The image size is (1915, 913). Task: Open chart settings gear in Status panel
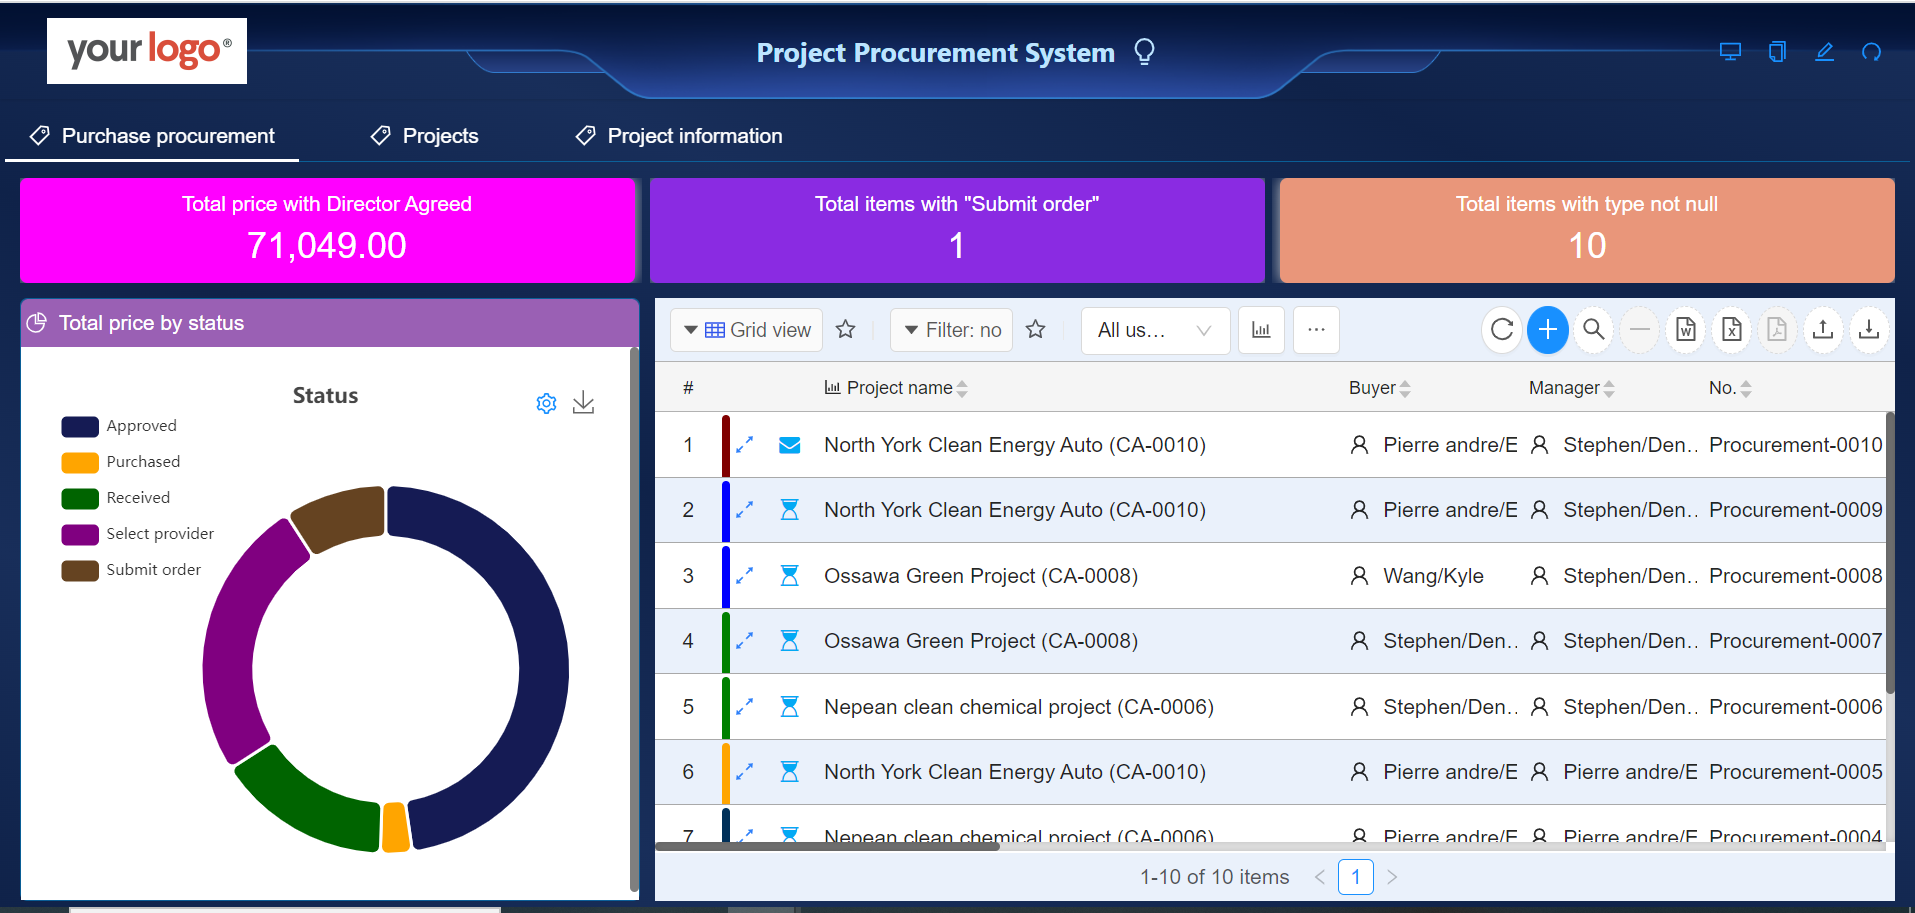[x=546, y=403]
